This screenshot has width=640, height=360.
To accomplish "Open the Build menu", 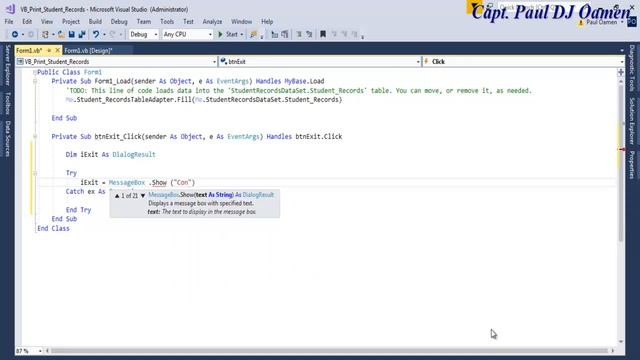I will click(95, 22).
